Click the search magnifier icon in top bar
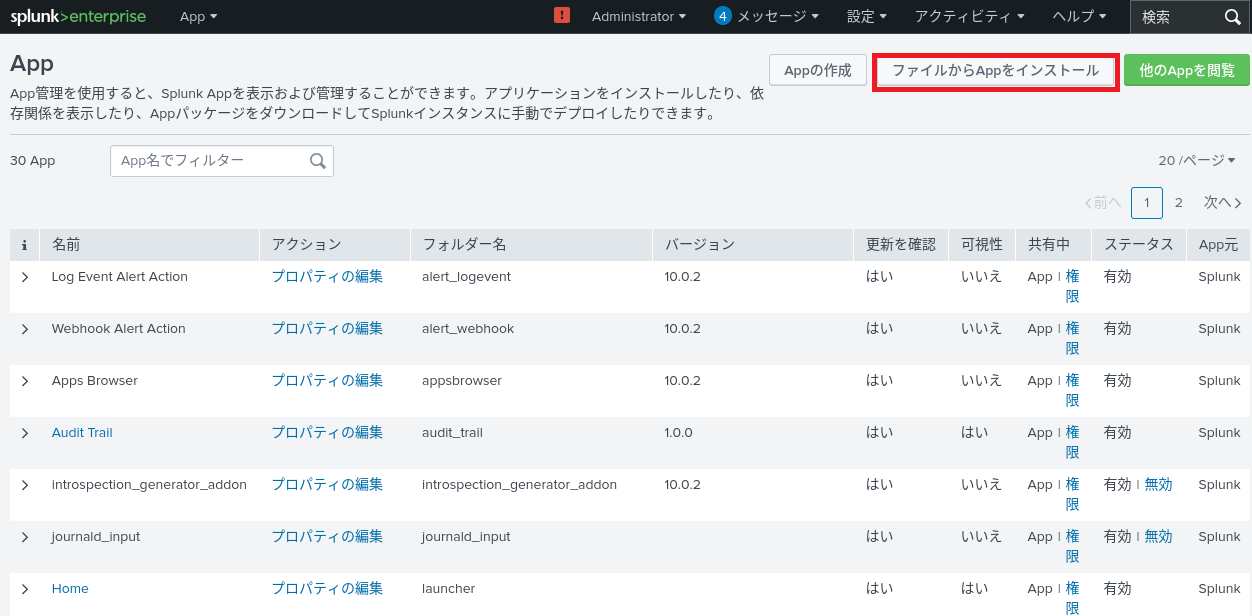This screenshot has width=1252, height=616. 1232,17
